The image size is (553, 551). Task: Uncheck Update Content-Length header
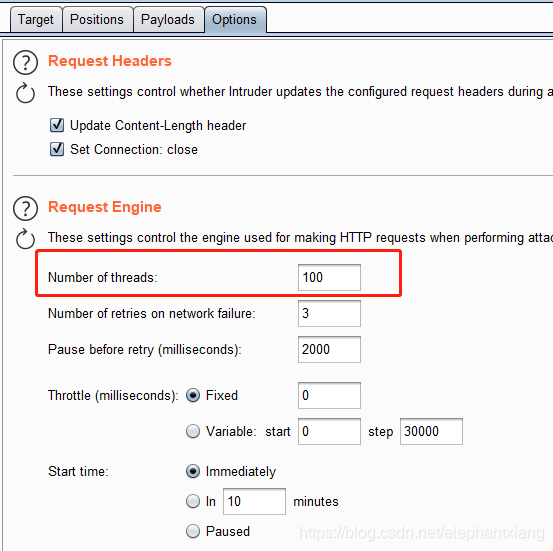57,125
